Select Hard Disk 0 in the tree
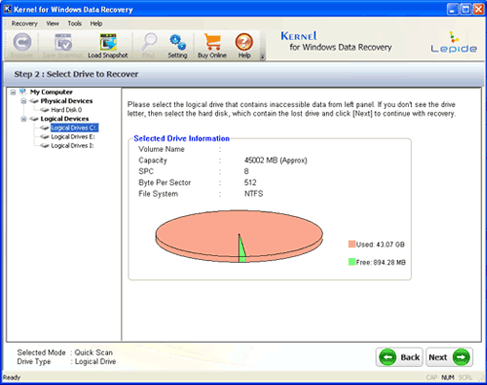487x385 pixels. tap(66, 110)
